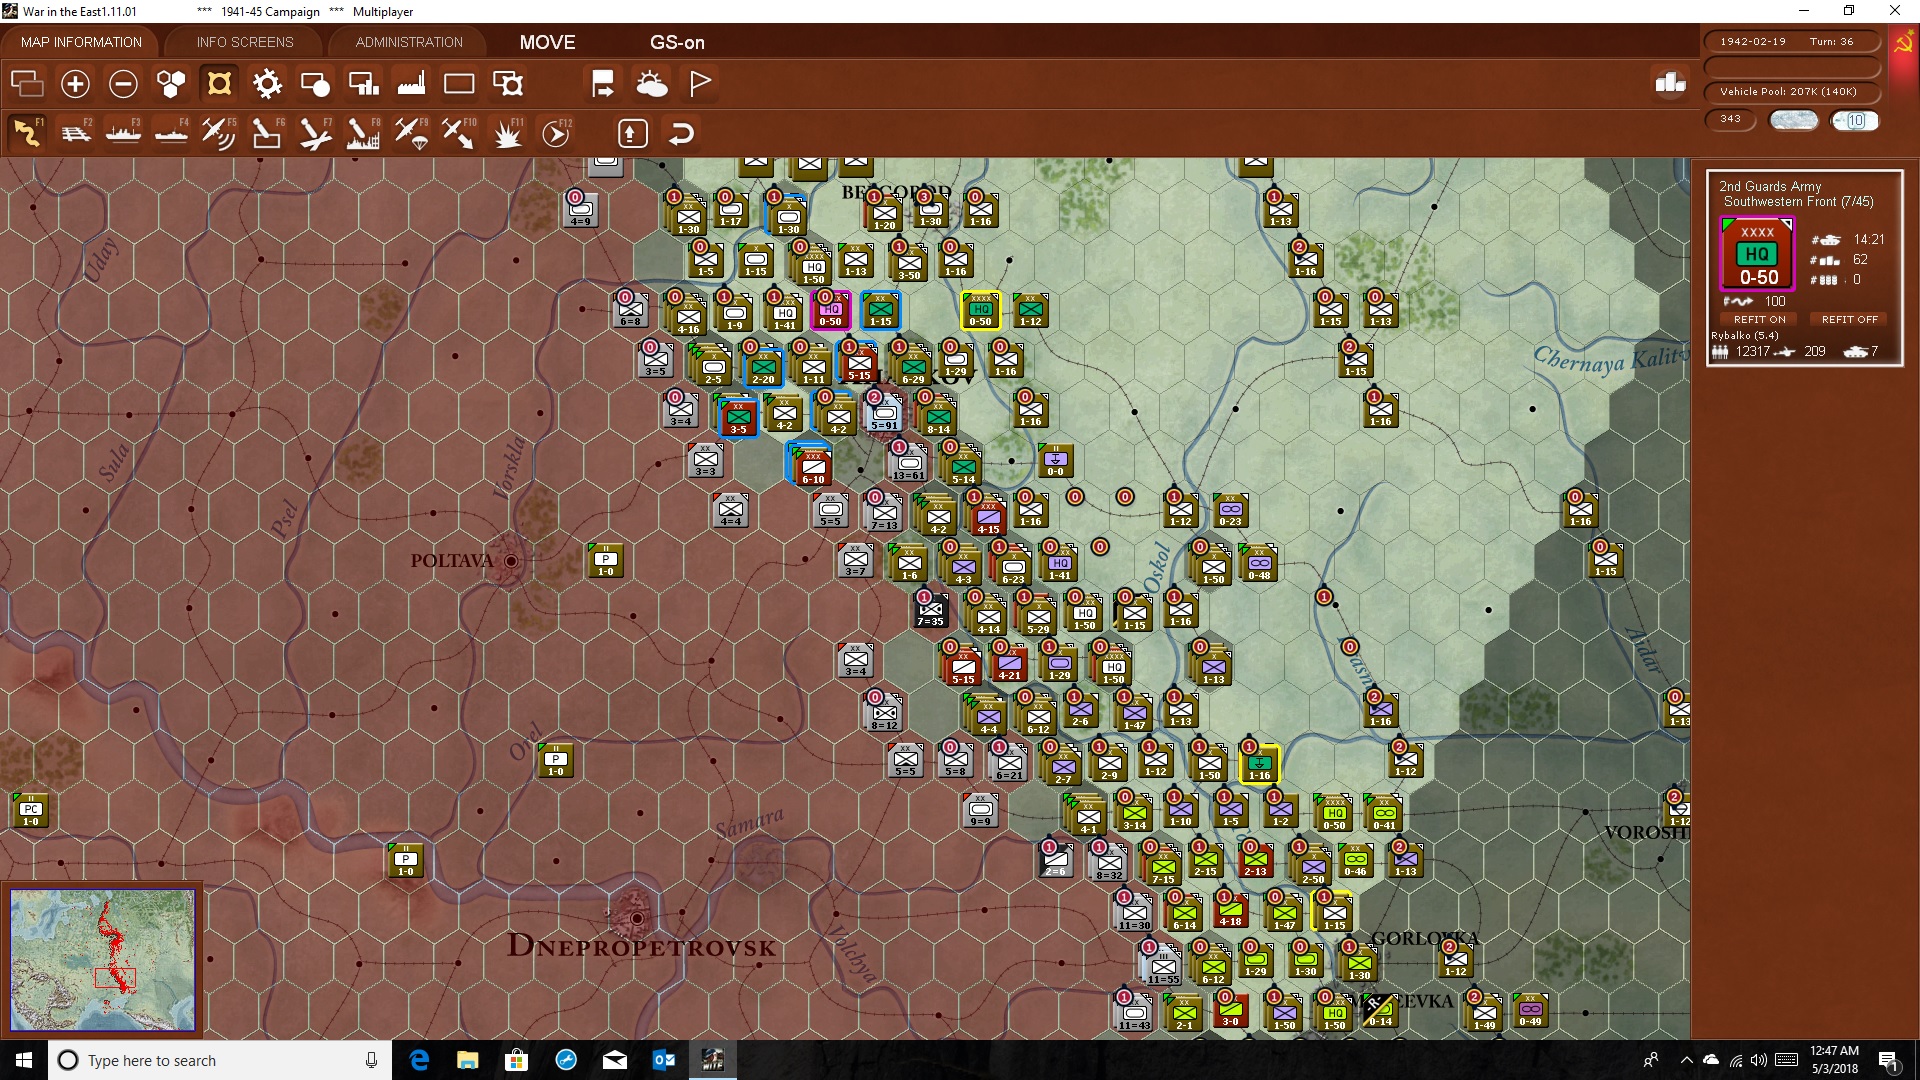Click the undo move arrow icon

click(681, 133)
